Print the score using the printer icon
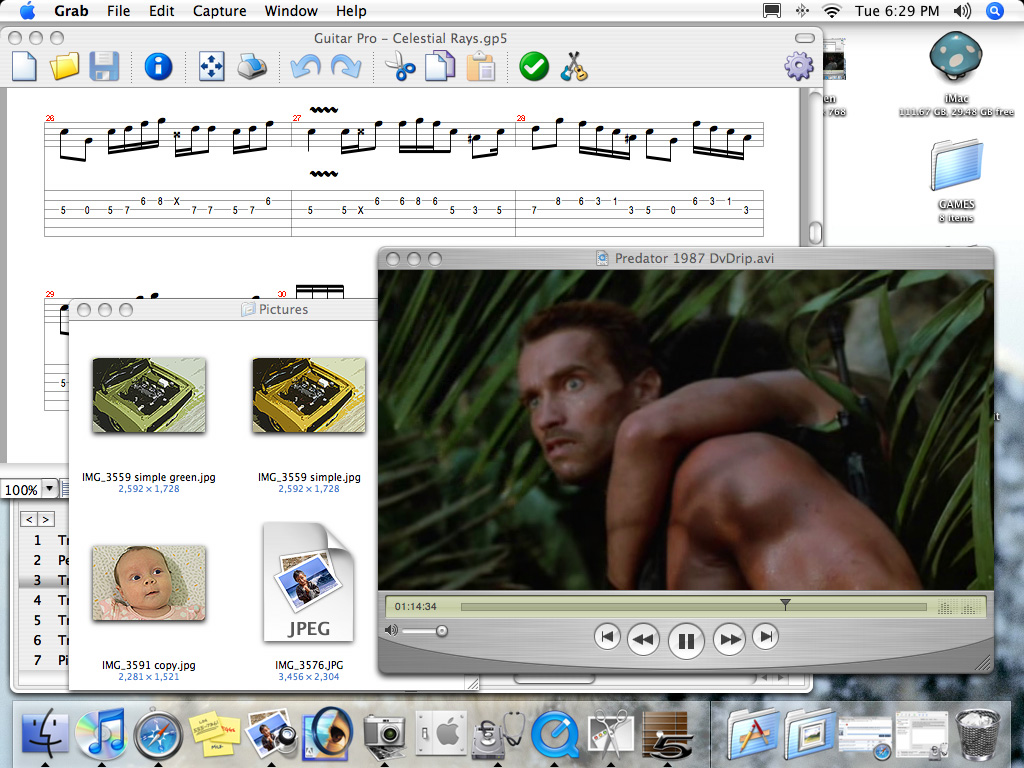 tap(251, 67)
